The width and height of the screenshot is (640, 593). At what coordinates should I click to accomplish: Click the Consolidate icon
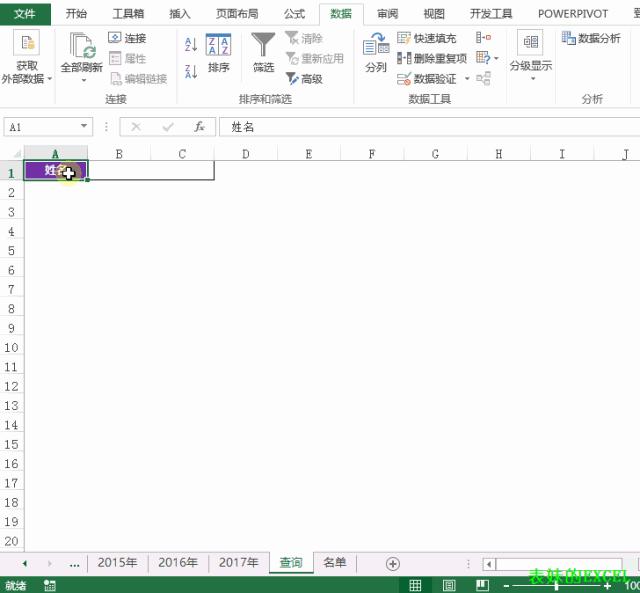pos(484,38)
